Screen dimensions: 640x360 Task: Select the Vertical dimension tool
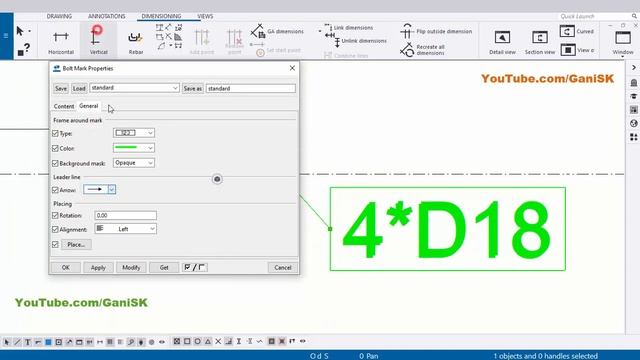coord(98,40)
